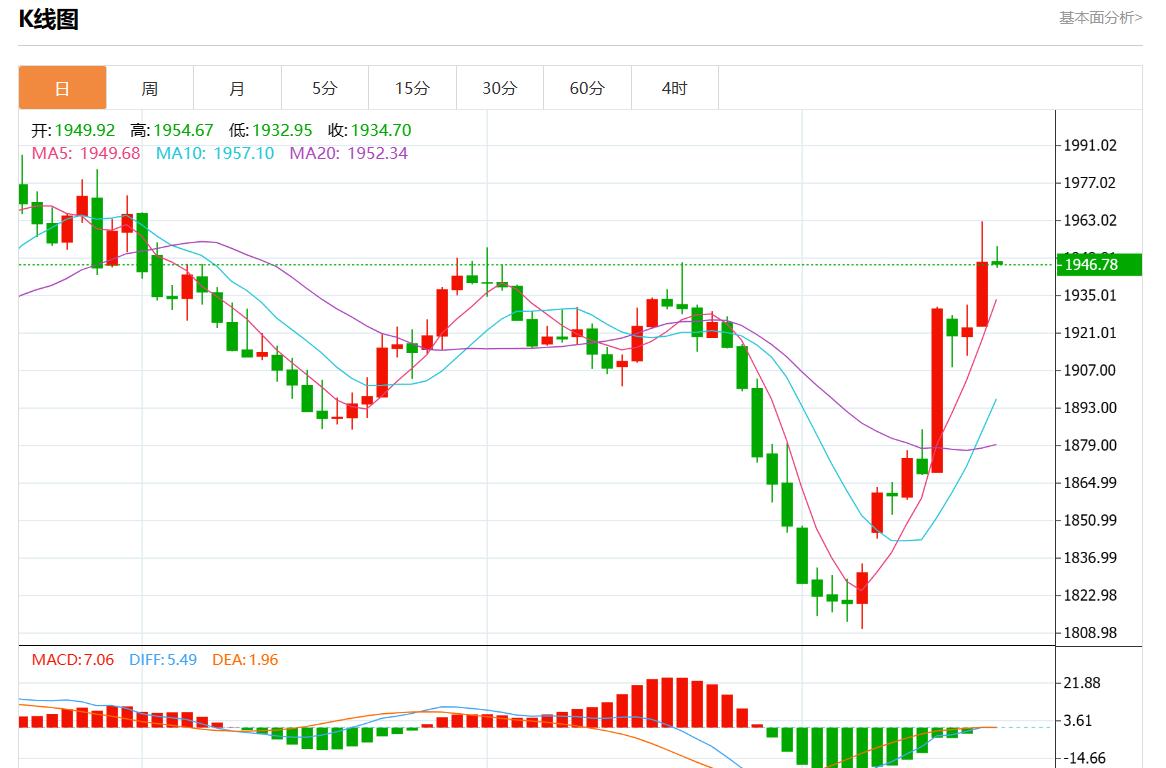Click the 1893.00 price axis label
The width and height of the screenshot is (1166, 768).
[x=1090, y=407]
